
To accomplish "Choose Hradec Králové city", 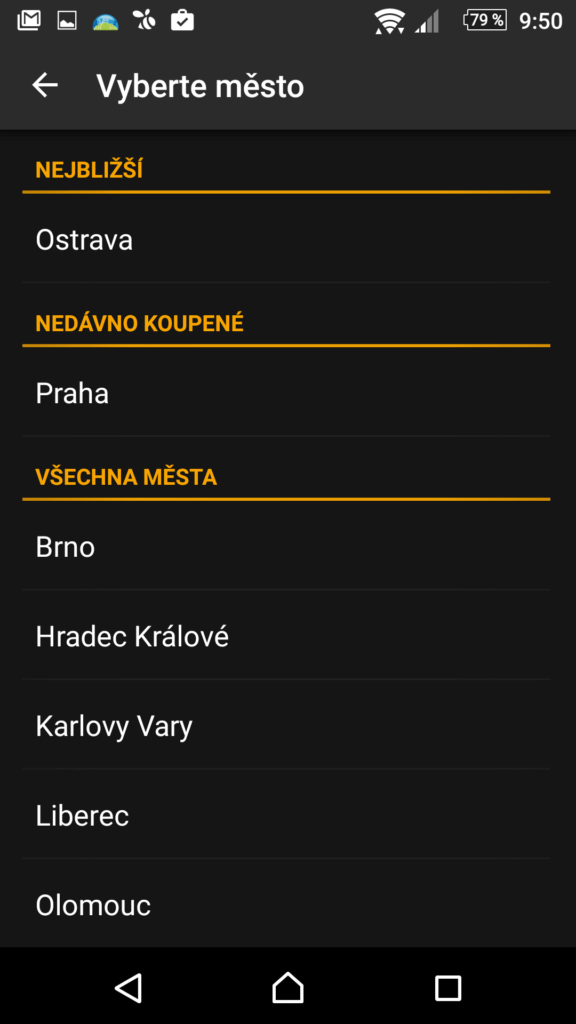I will coord(286,635).
